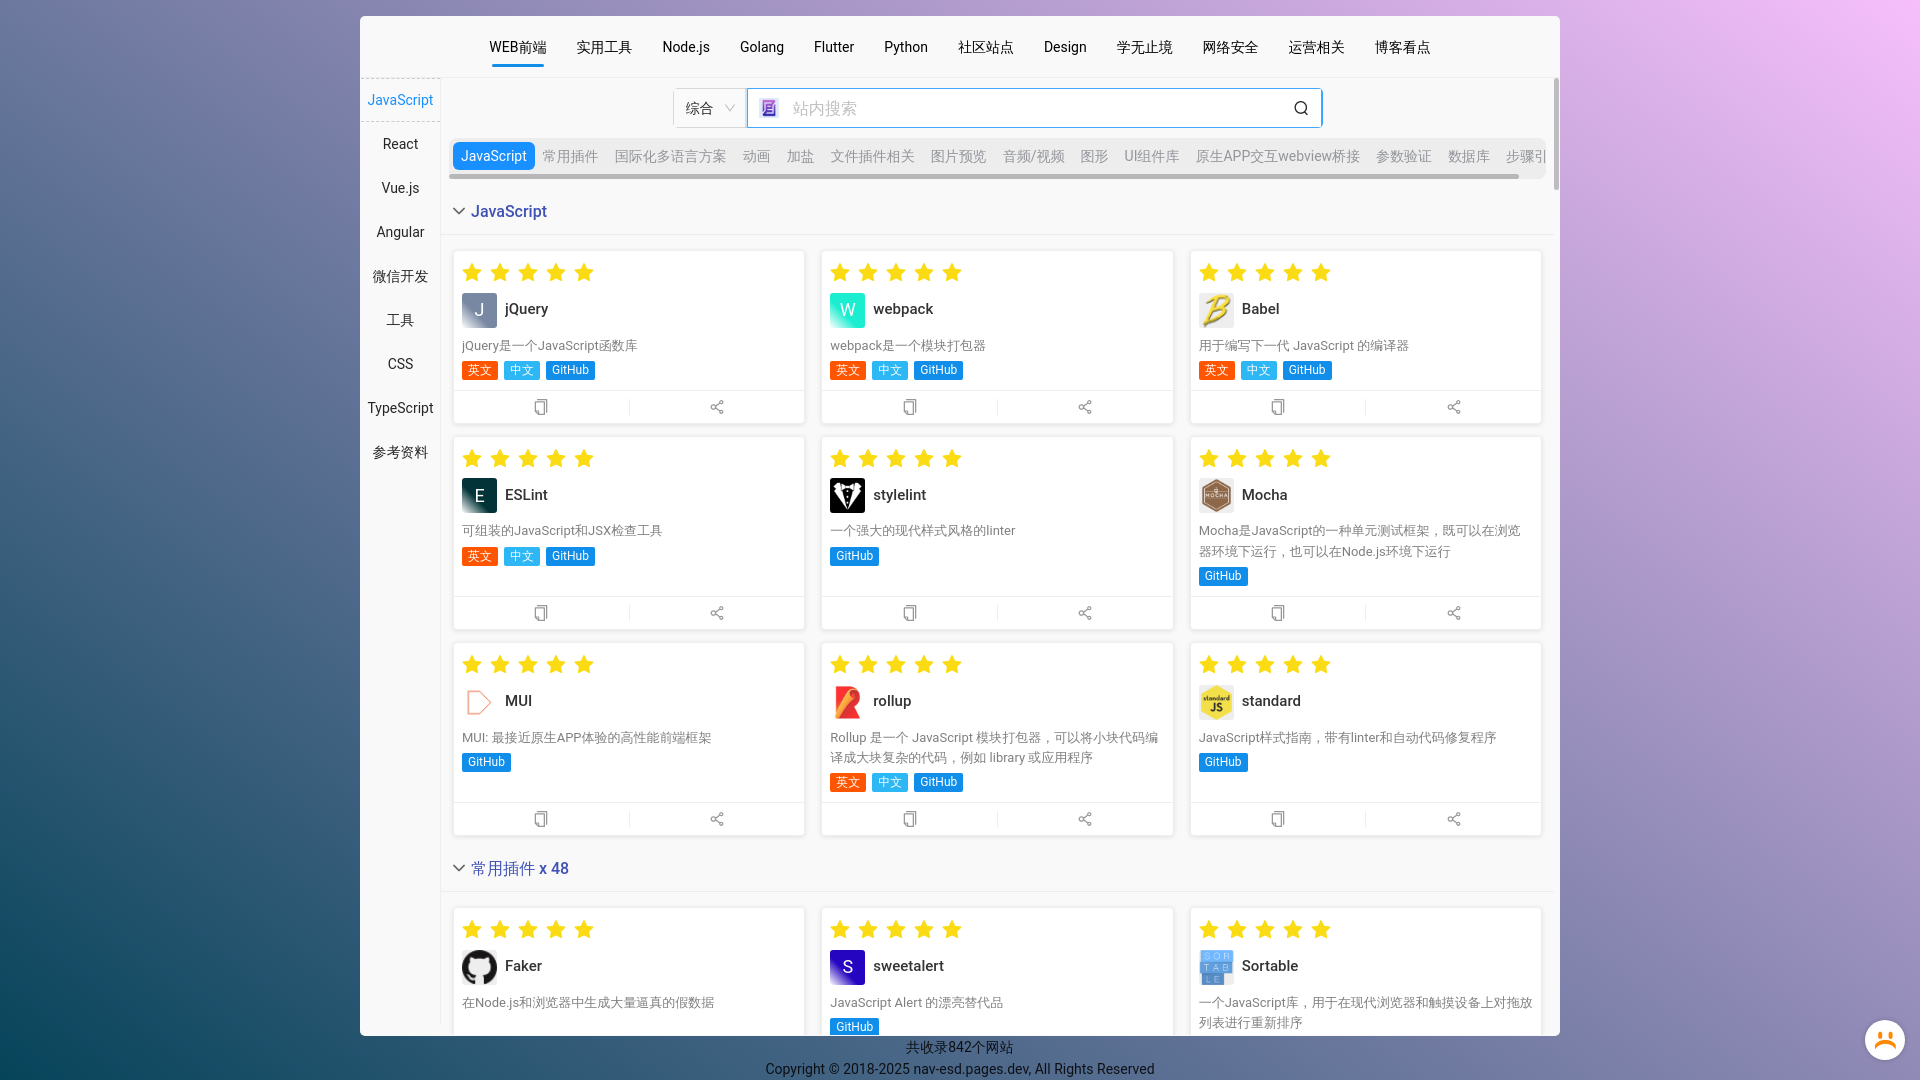Select the Python top tab

(x=906, y=47)
